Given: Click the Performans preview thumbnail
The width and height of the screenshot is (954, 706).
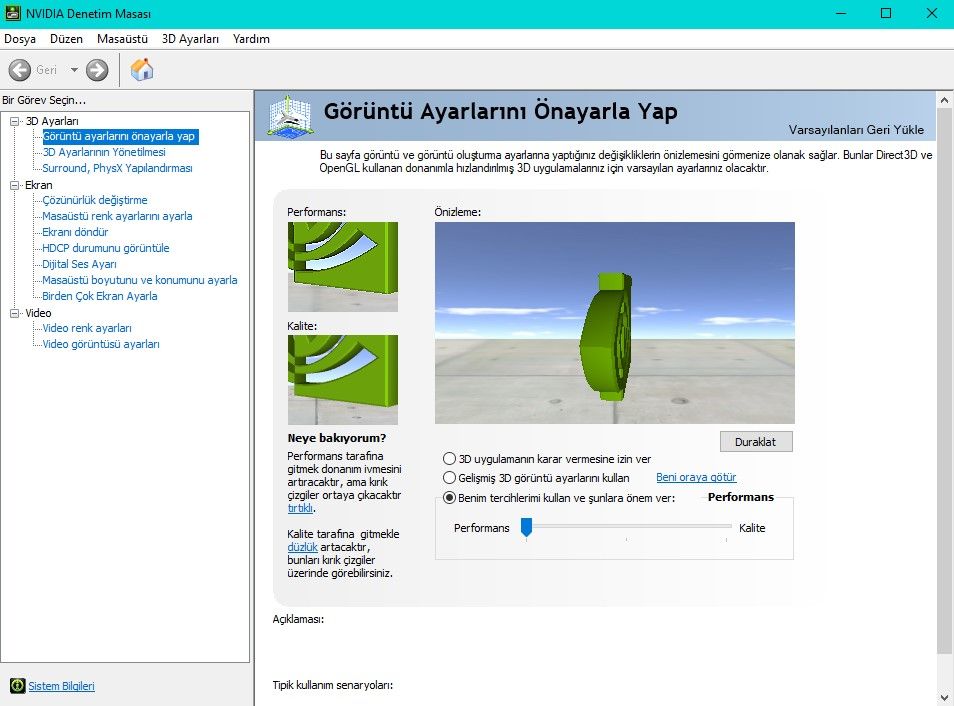Looking at the screenshot, I should [x=343, y=267].
